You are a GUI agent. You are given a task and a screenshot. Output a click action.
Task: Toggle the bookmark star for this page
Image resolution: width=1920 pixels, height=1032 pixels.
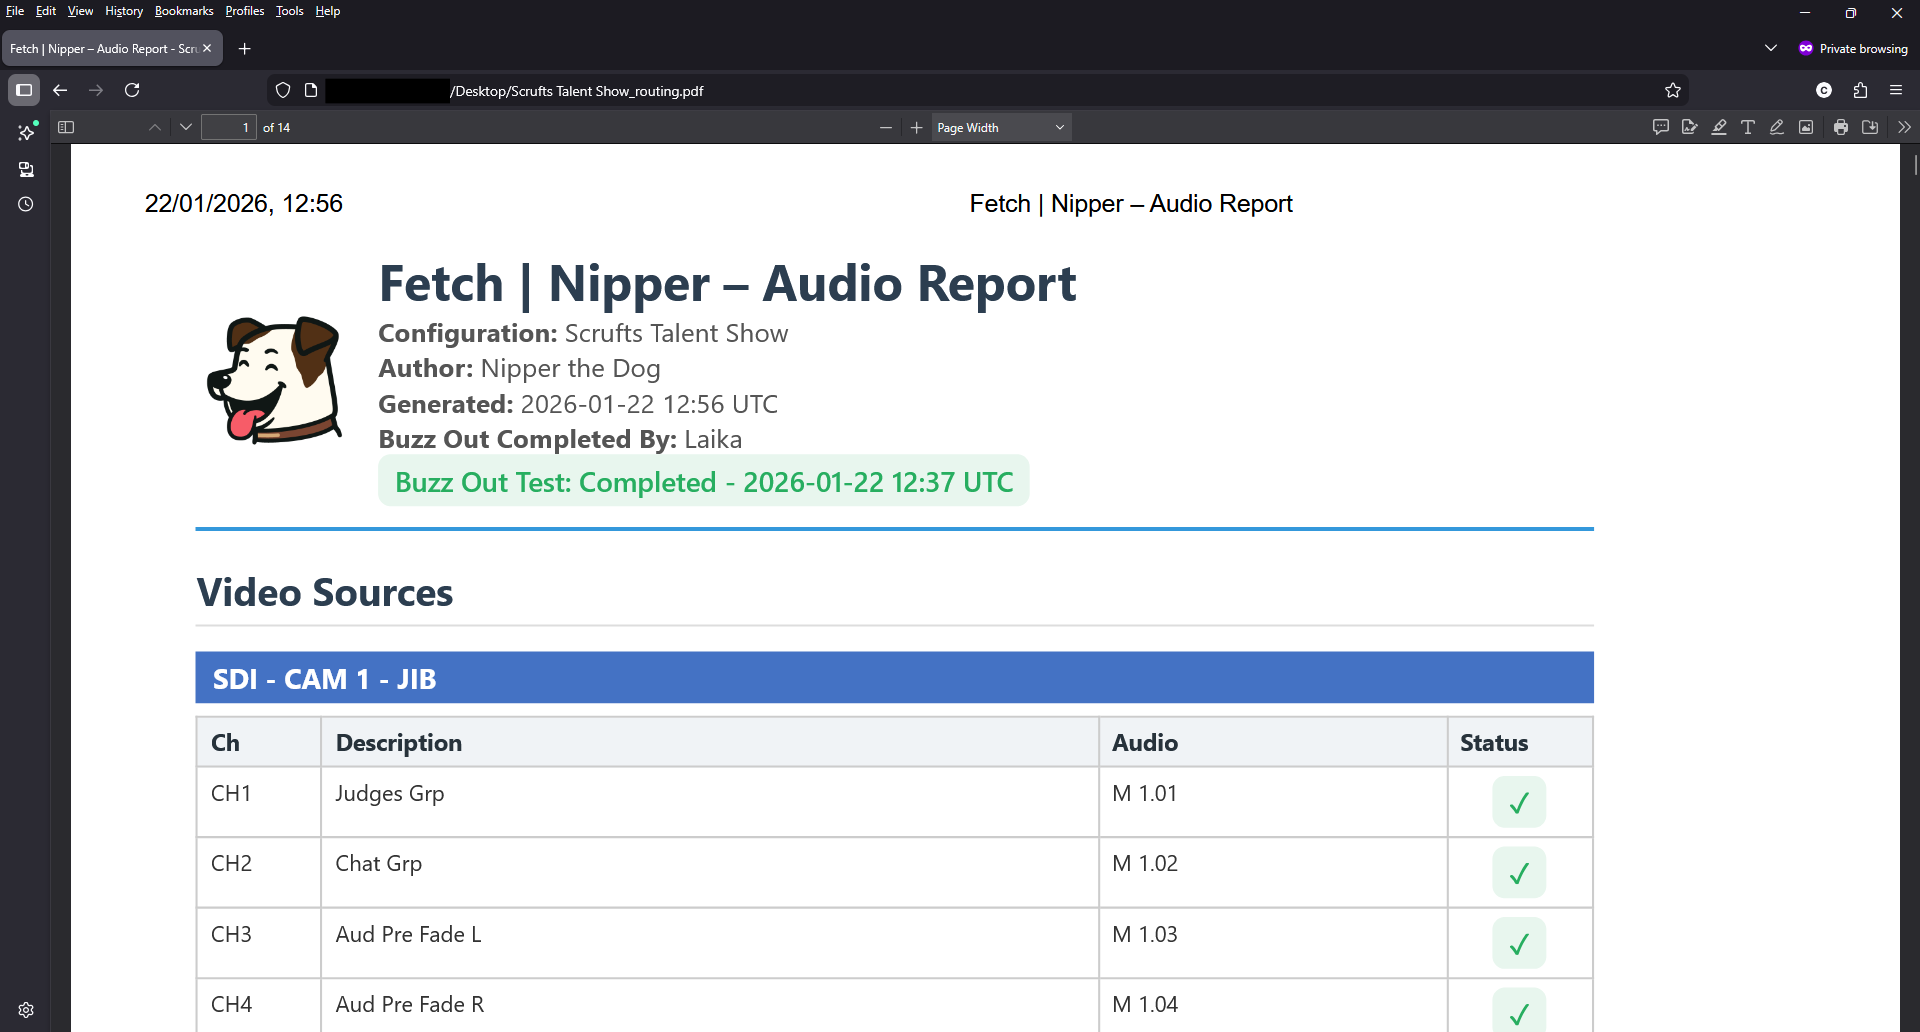pyautogui.click(x=1673, y=90)
